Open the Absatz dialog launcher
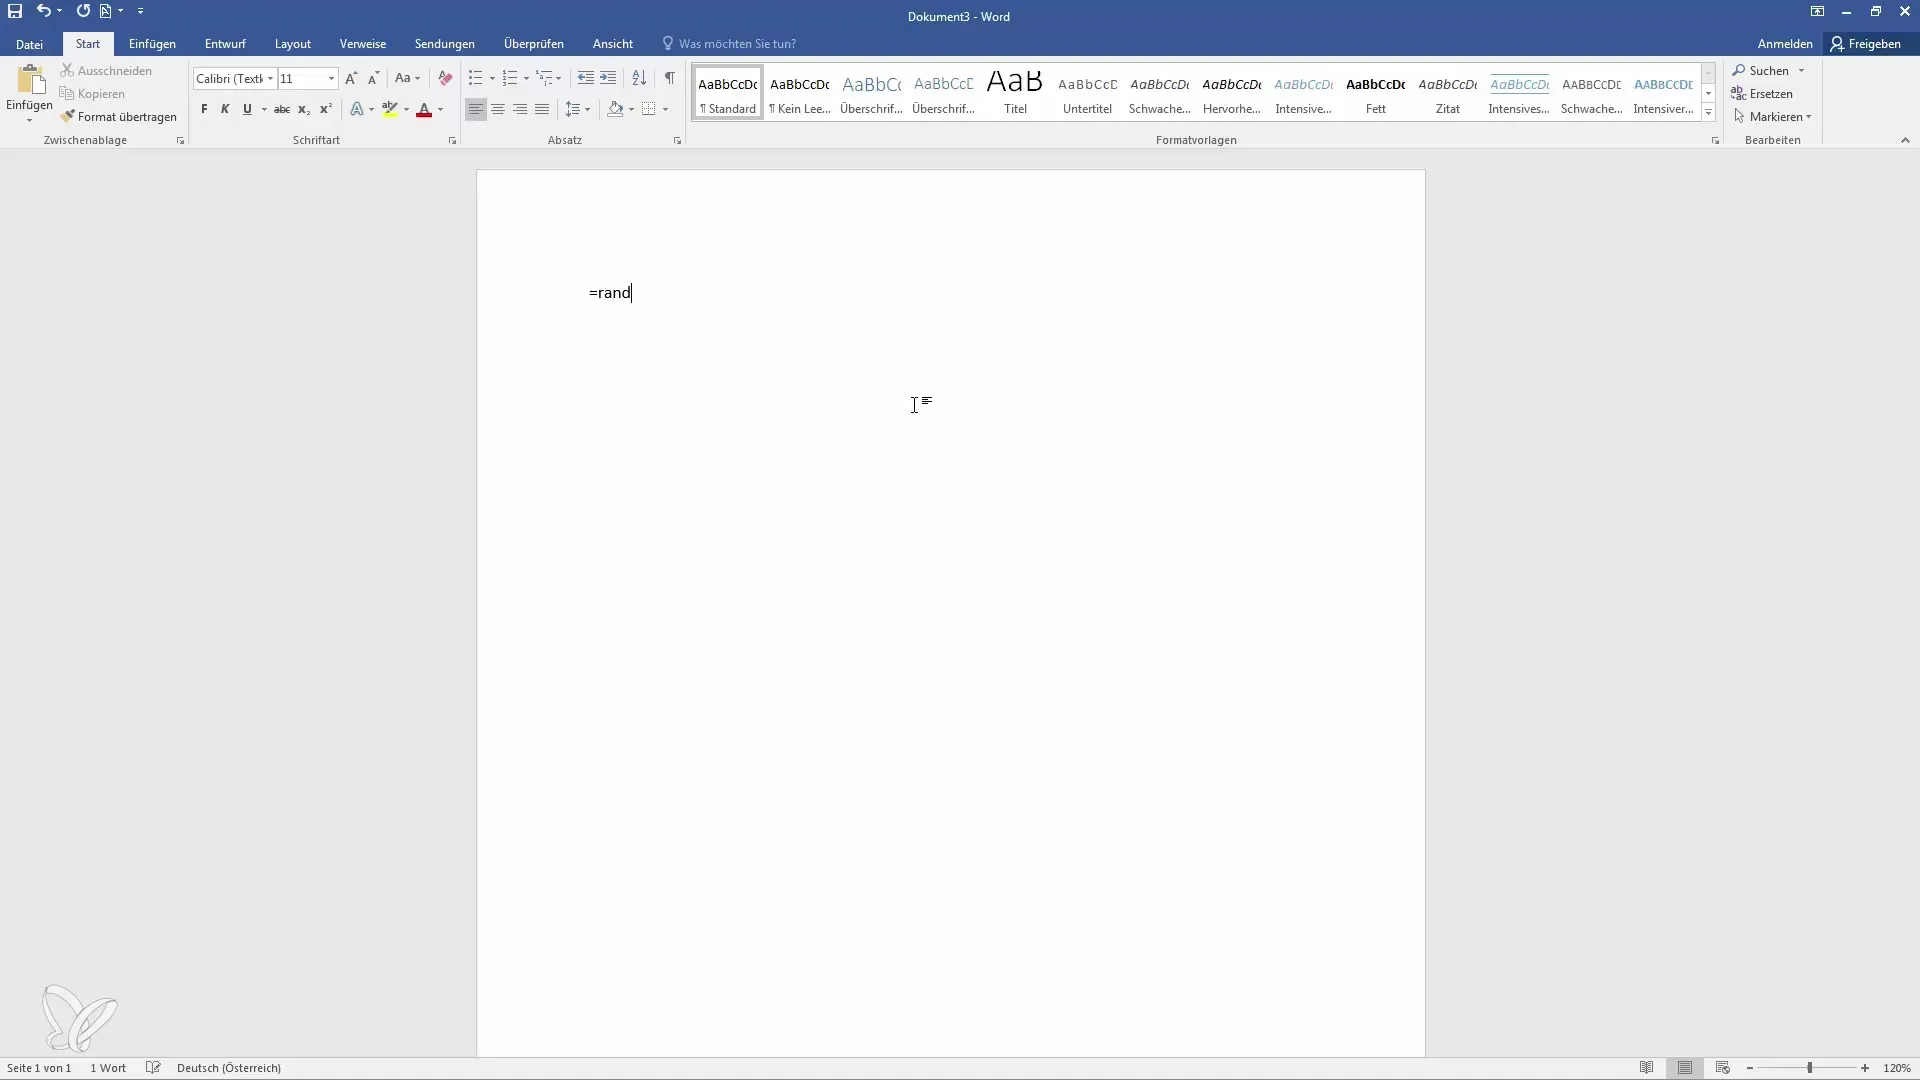This screenshot has width=1920, height=1080. [677, 141]
